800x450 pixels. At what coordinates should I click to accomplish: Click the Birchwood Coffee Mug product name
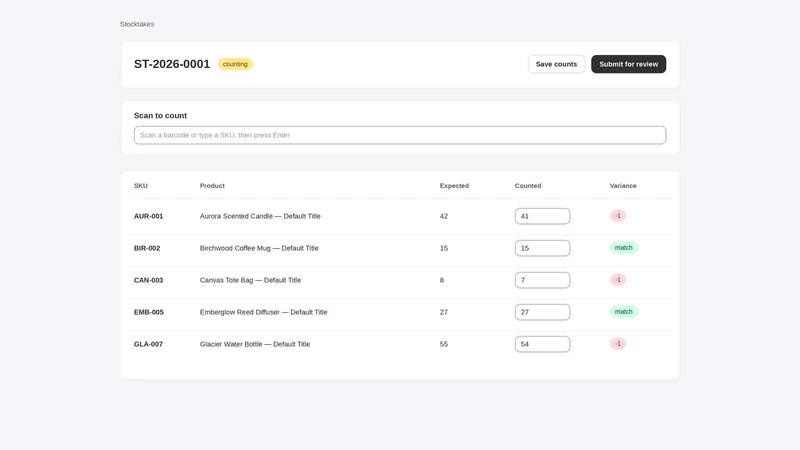click(259, 248)
